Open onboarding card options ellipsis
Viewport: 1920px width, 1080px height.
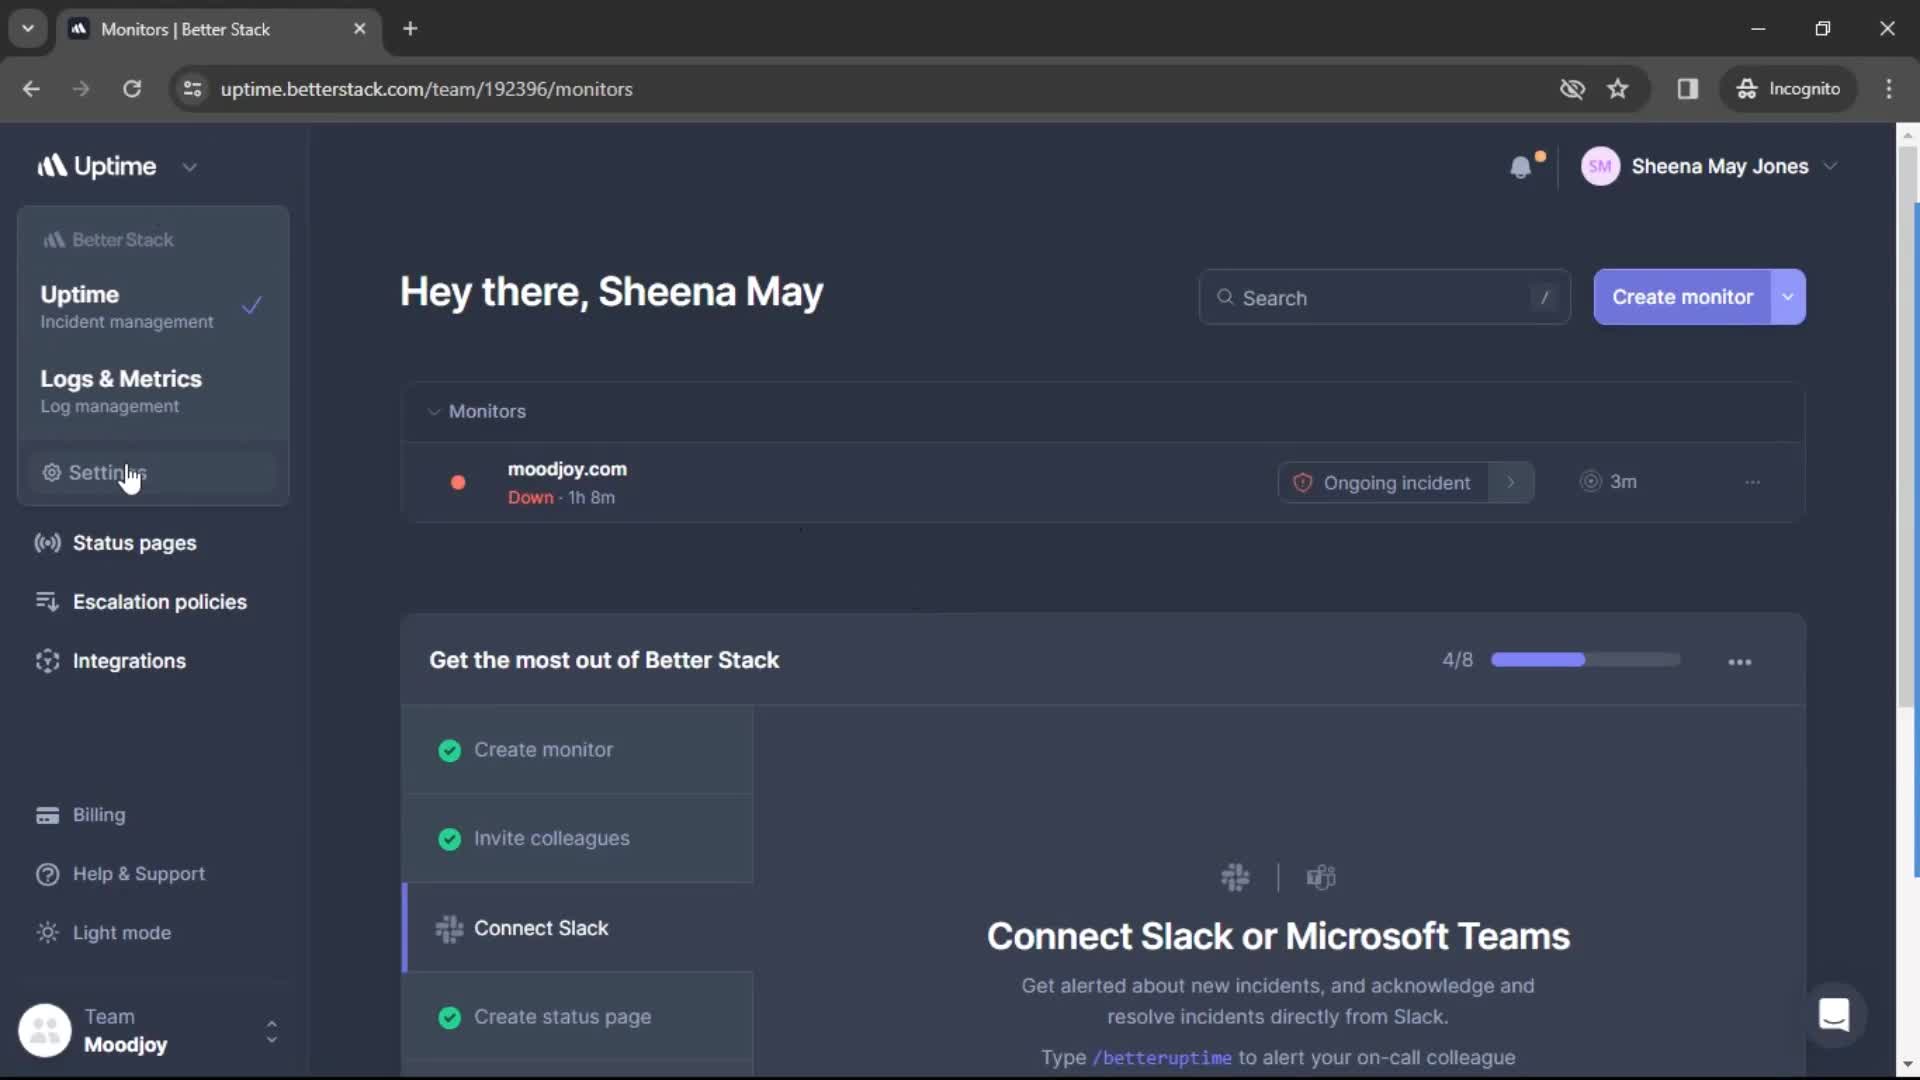click(x=1740, y=662)
